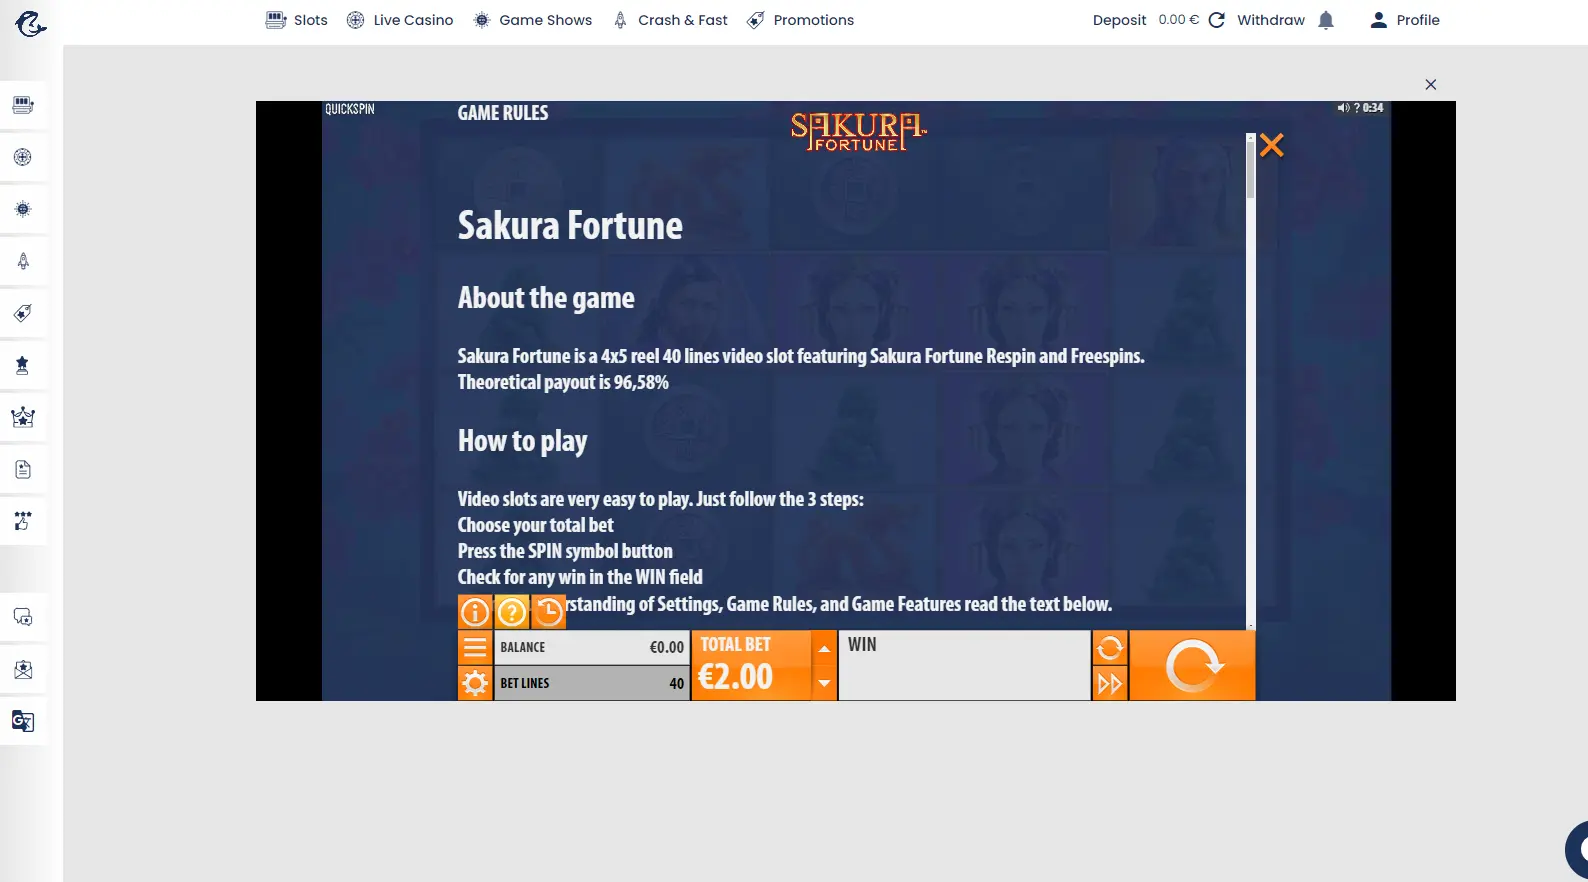Activate the autoplay circular arrows button
1588x882 pixels.
pyautogui.click(x=1110, y=648)
